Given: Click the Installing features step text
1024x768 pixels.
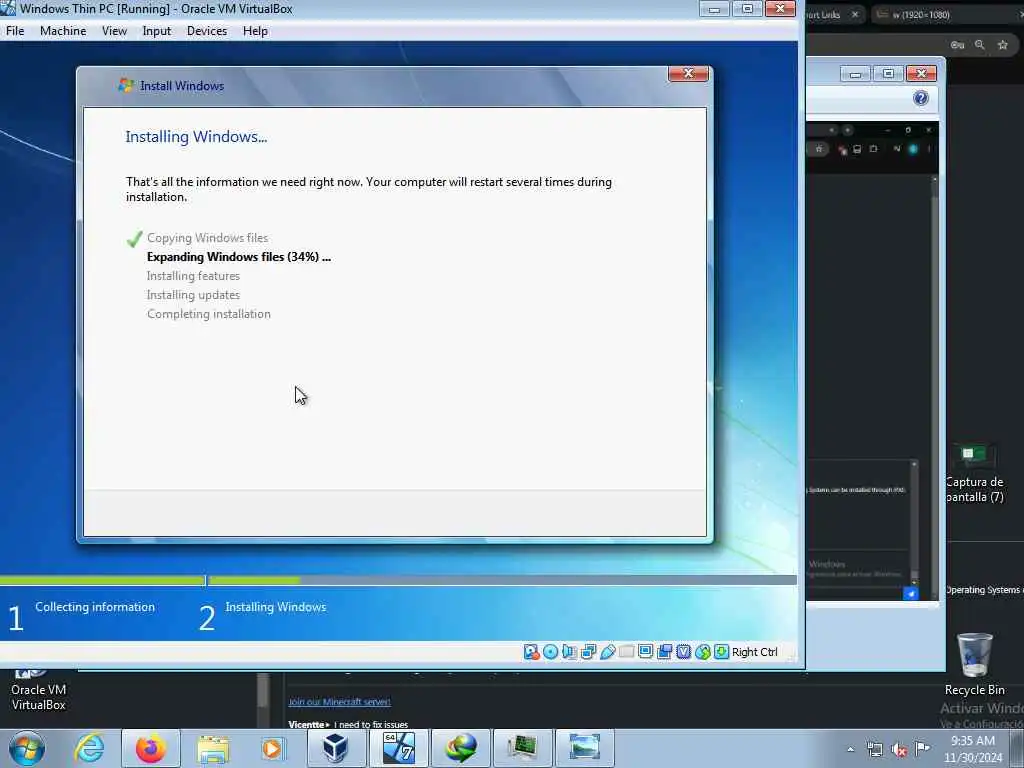Looking at the screenshot, I should pyautogui.click(x=193, y=276).
